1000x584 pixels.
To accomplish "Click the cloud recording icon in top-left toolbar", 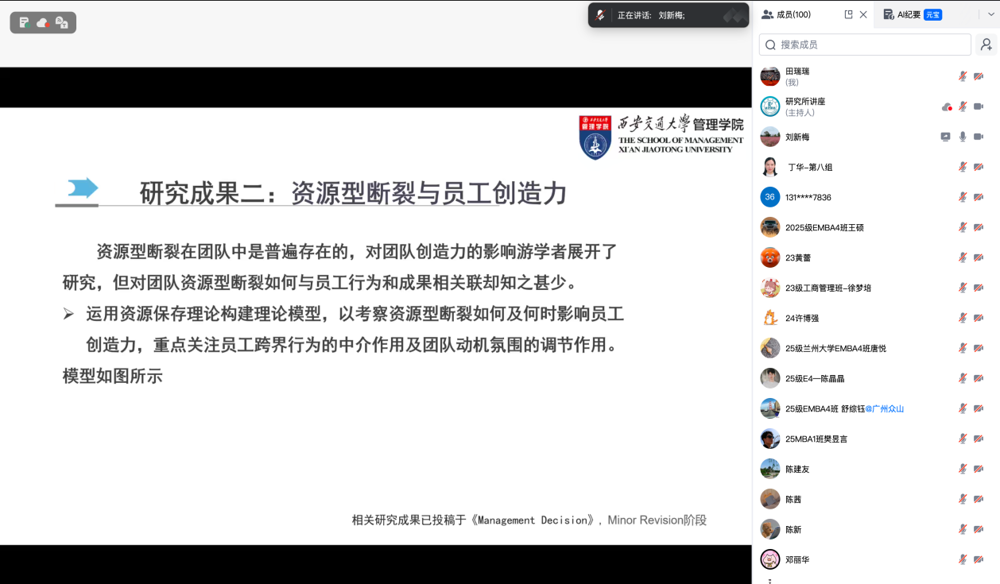I will tap(43, 22).
